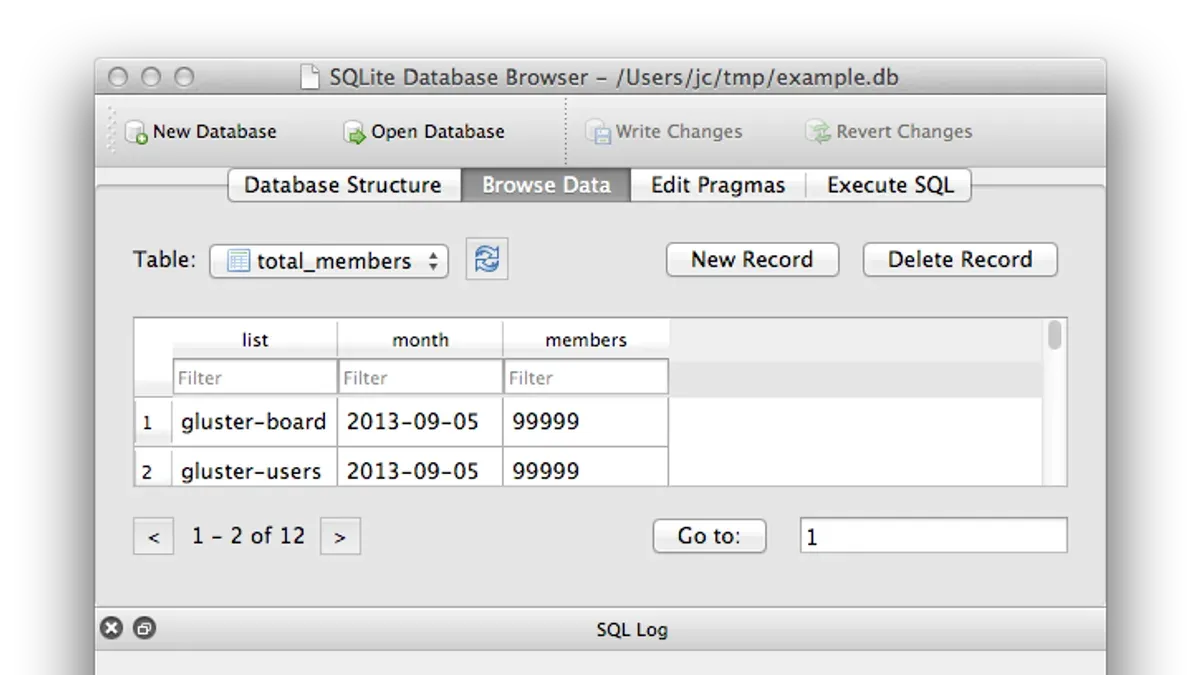Sort by the list column header
The image size is (1200, 675).
point(255,339)
